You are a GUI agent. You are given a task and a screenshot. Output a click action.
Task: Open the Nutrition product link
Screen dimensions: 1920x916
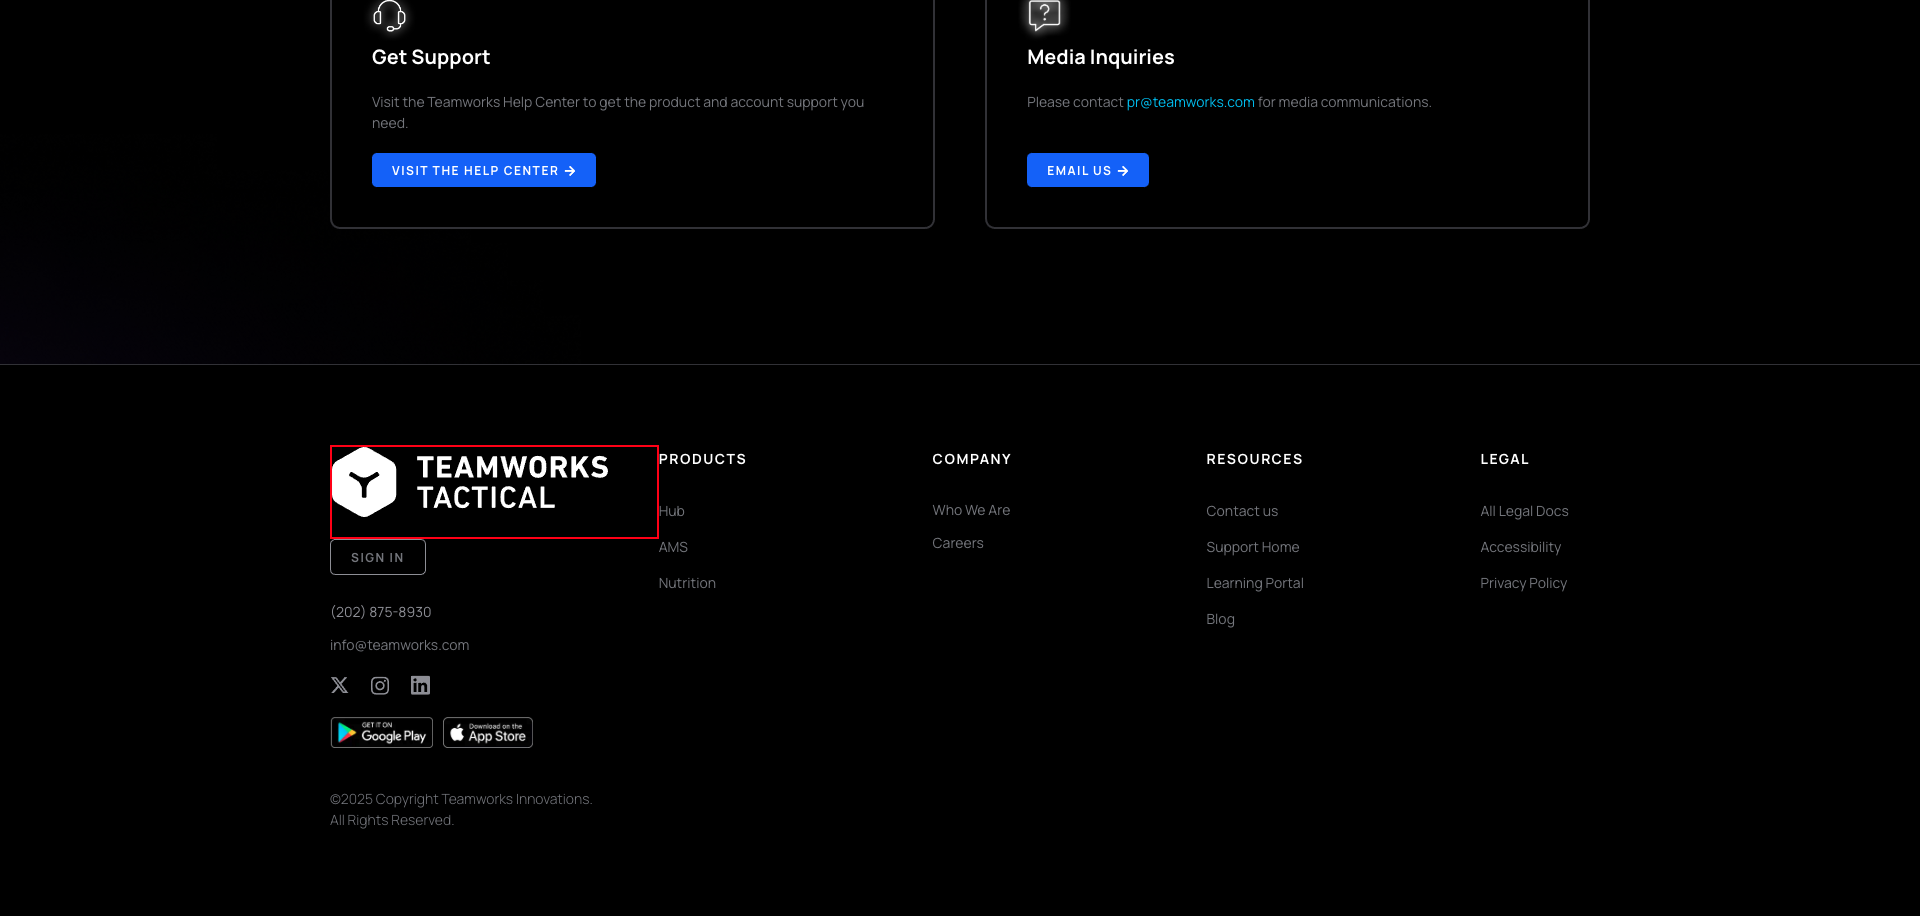[687, 583]
